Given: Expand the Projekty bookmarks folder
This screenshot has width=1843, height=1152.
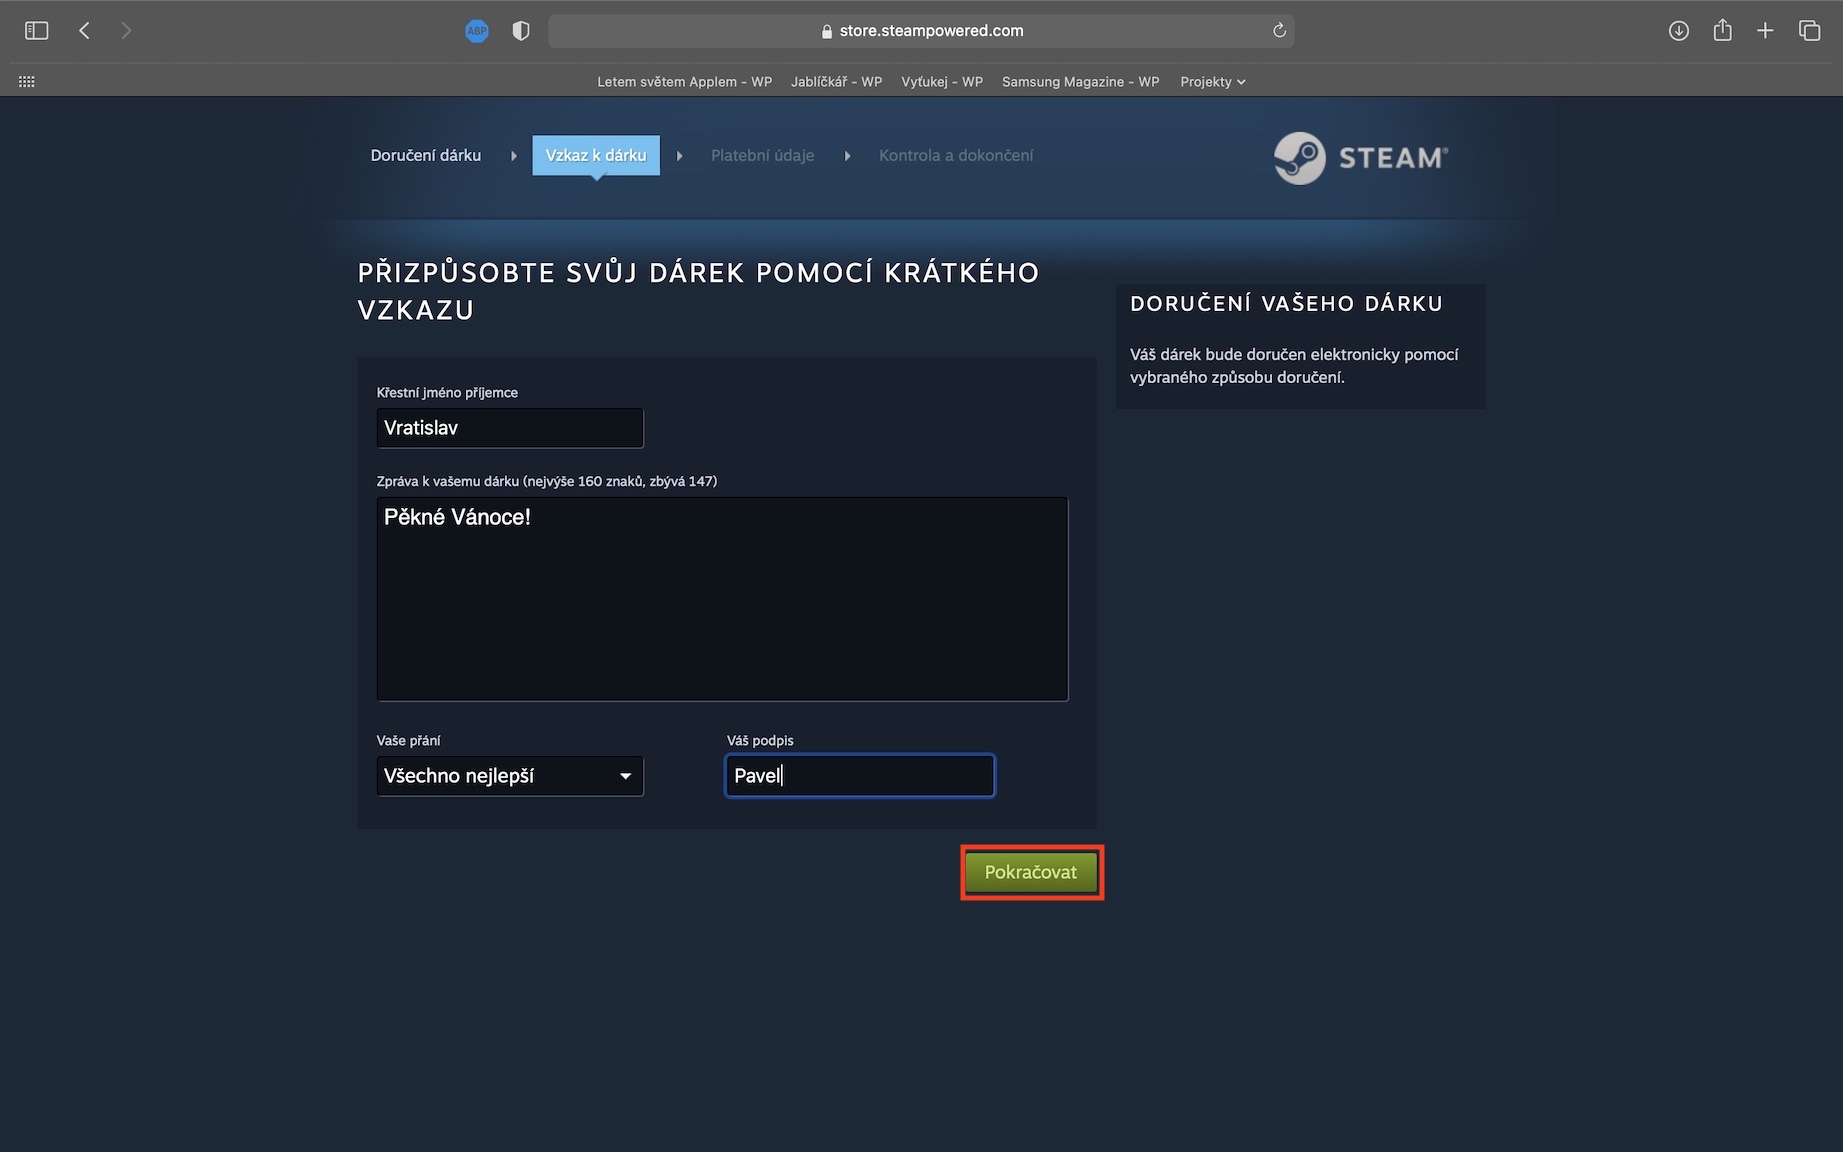Looking at the screenshot, I should (1212, 82).
